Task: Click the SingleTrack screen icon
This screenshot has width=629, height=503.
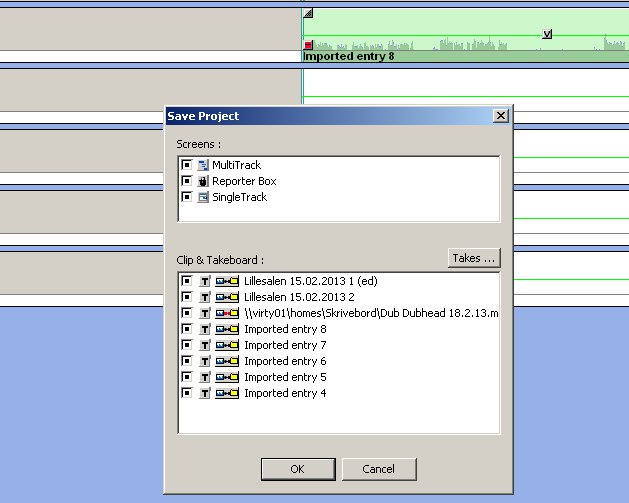Action: tap(203, 197)
